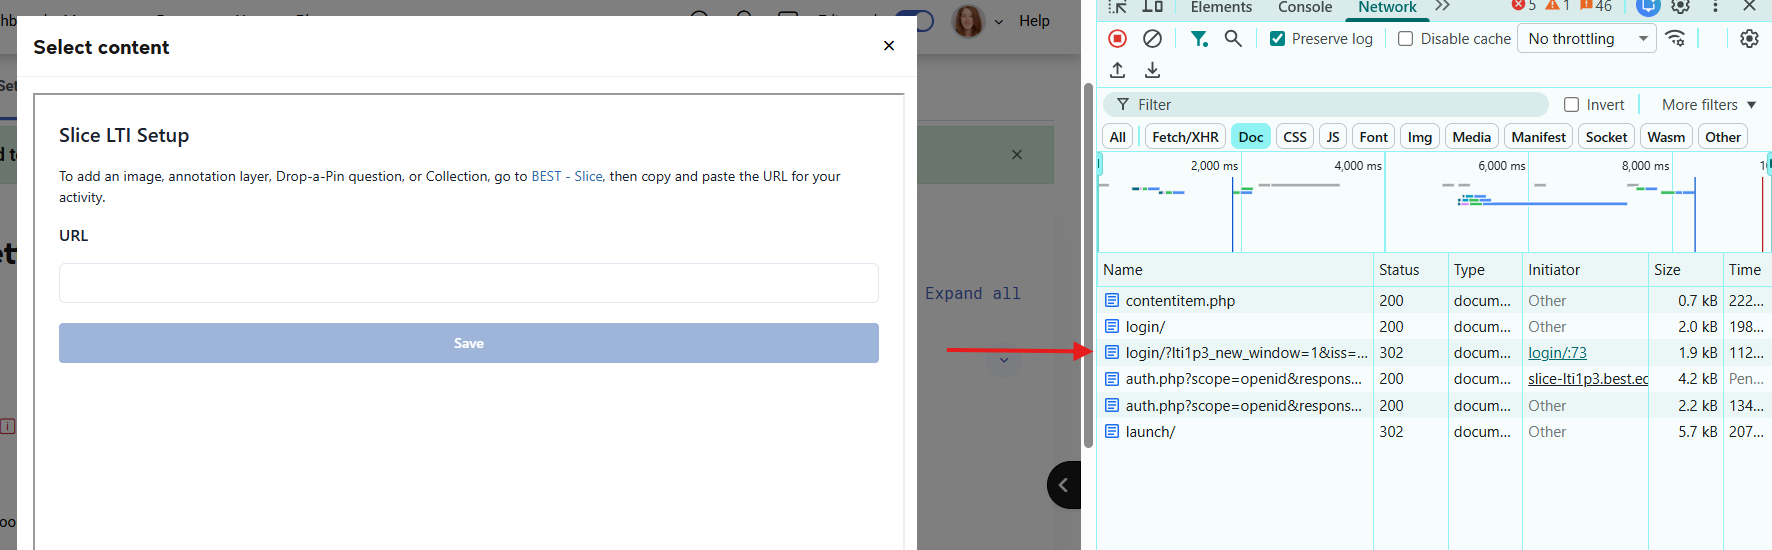Screen dimensions: 1772x550
Task: Filter requests by Wasm
Action: click(x=1666, y=137)
